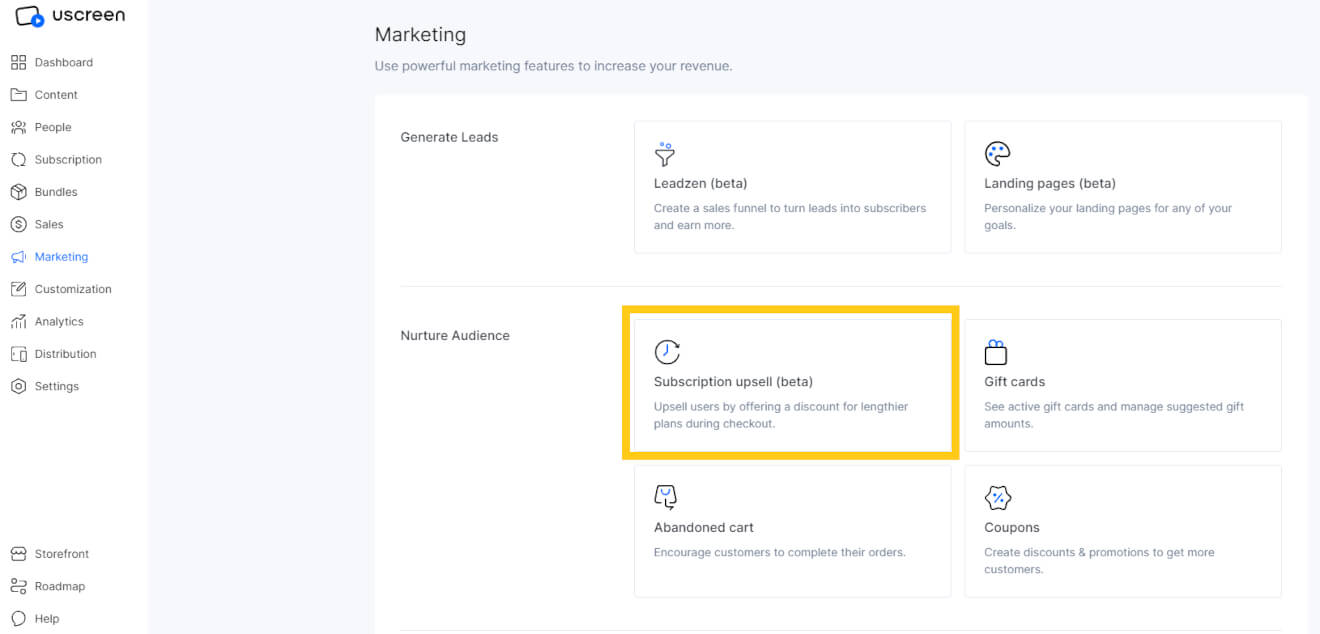Click the Settings gear icon
This screenshot has width=1320, height=634.
pyautogui.click(x=18, y=386)
